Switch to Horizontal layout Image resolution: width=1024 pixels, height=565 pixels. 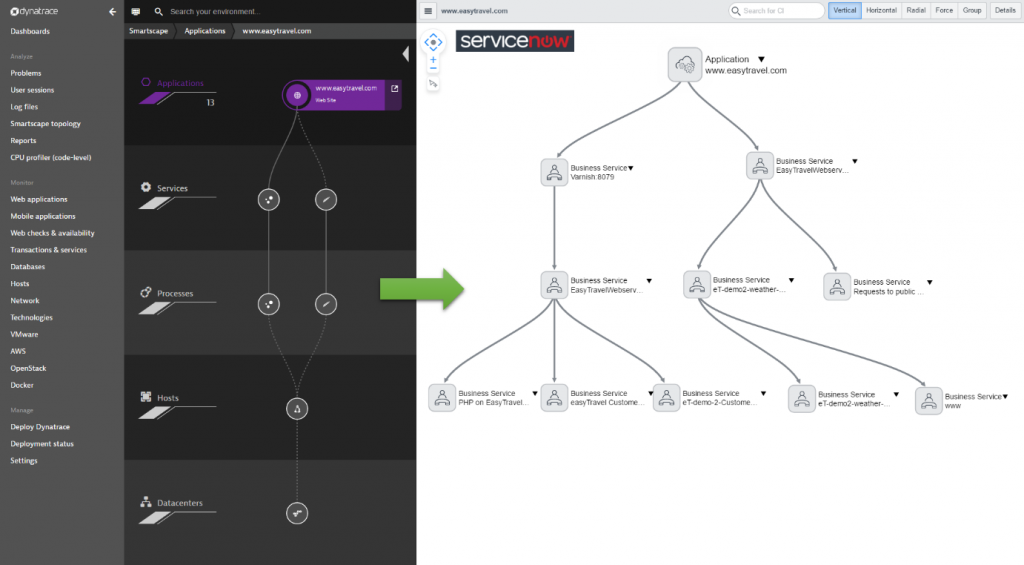pos(881,10)
